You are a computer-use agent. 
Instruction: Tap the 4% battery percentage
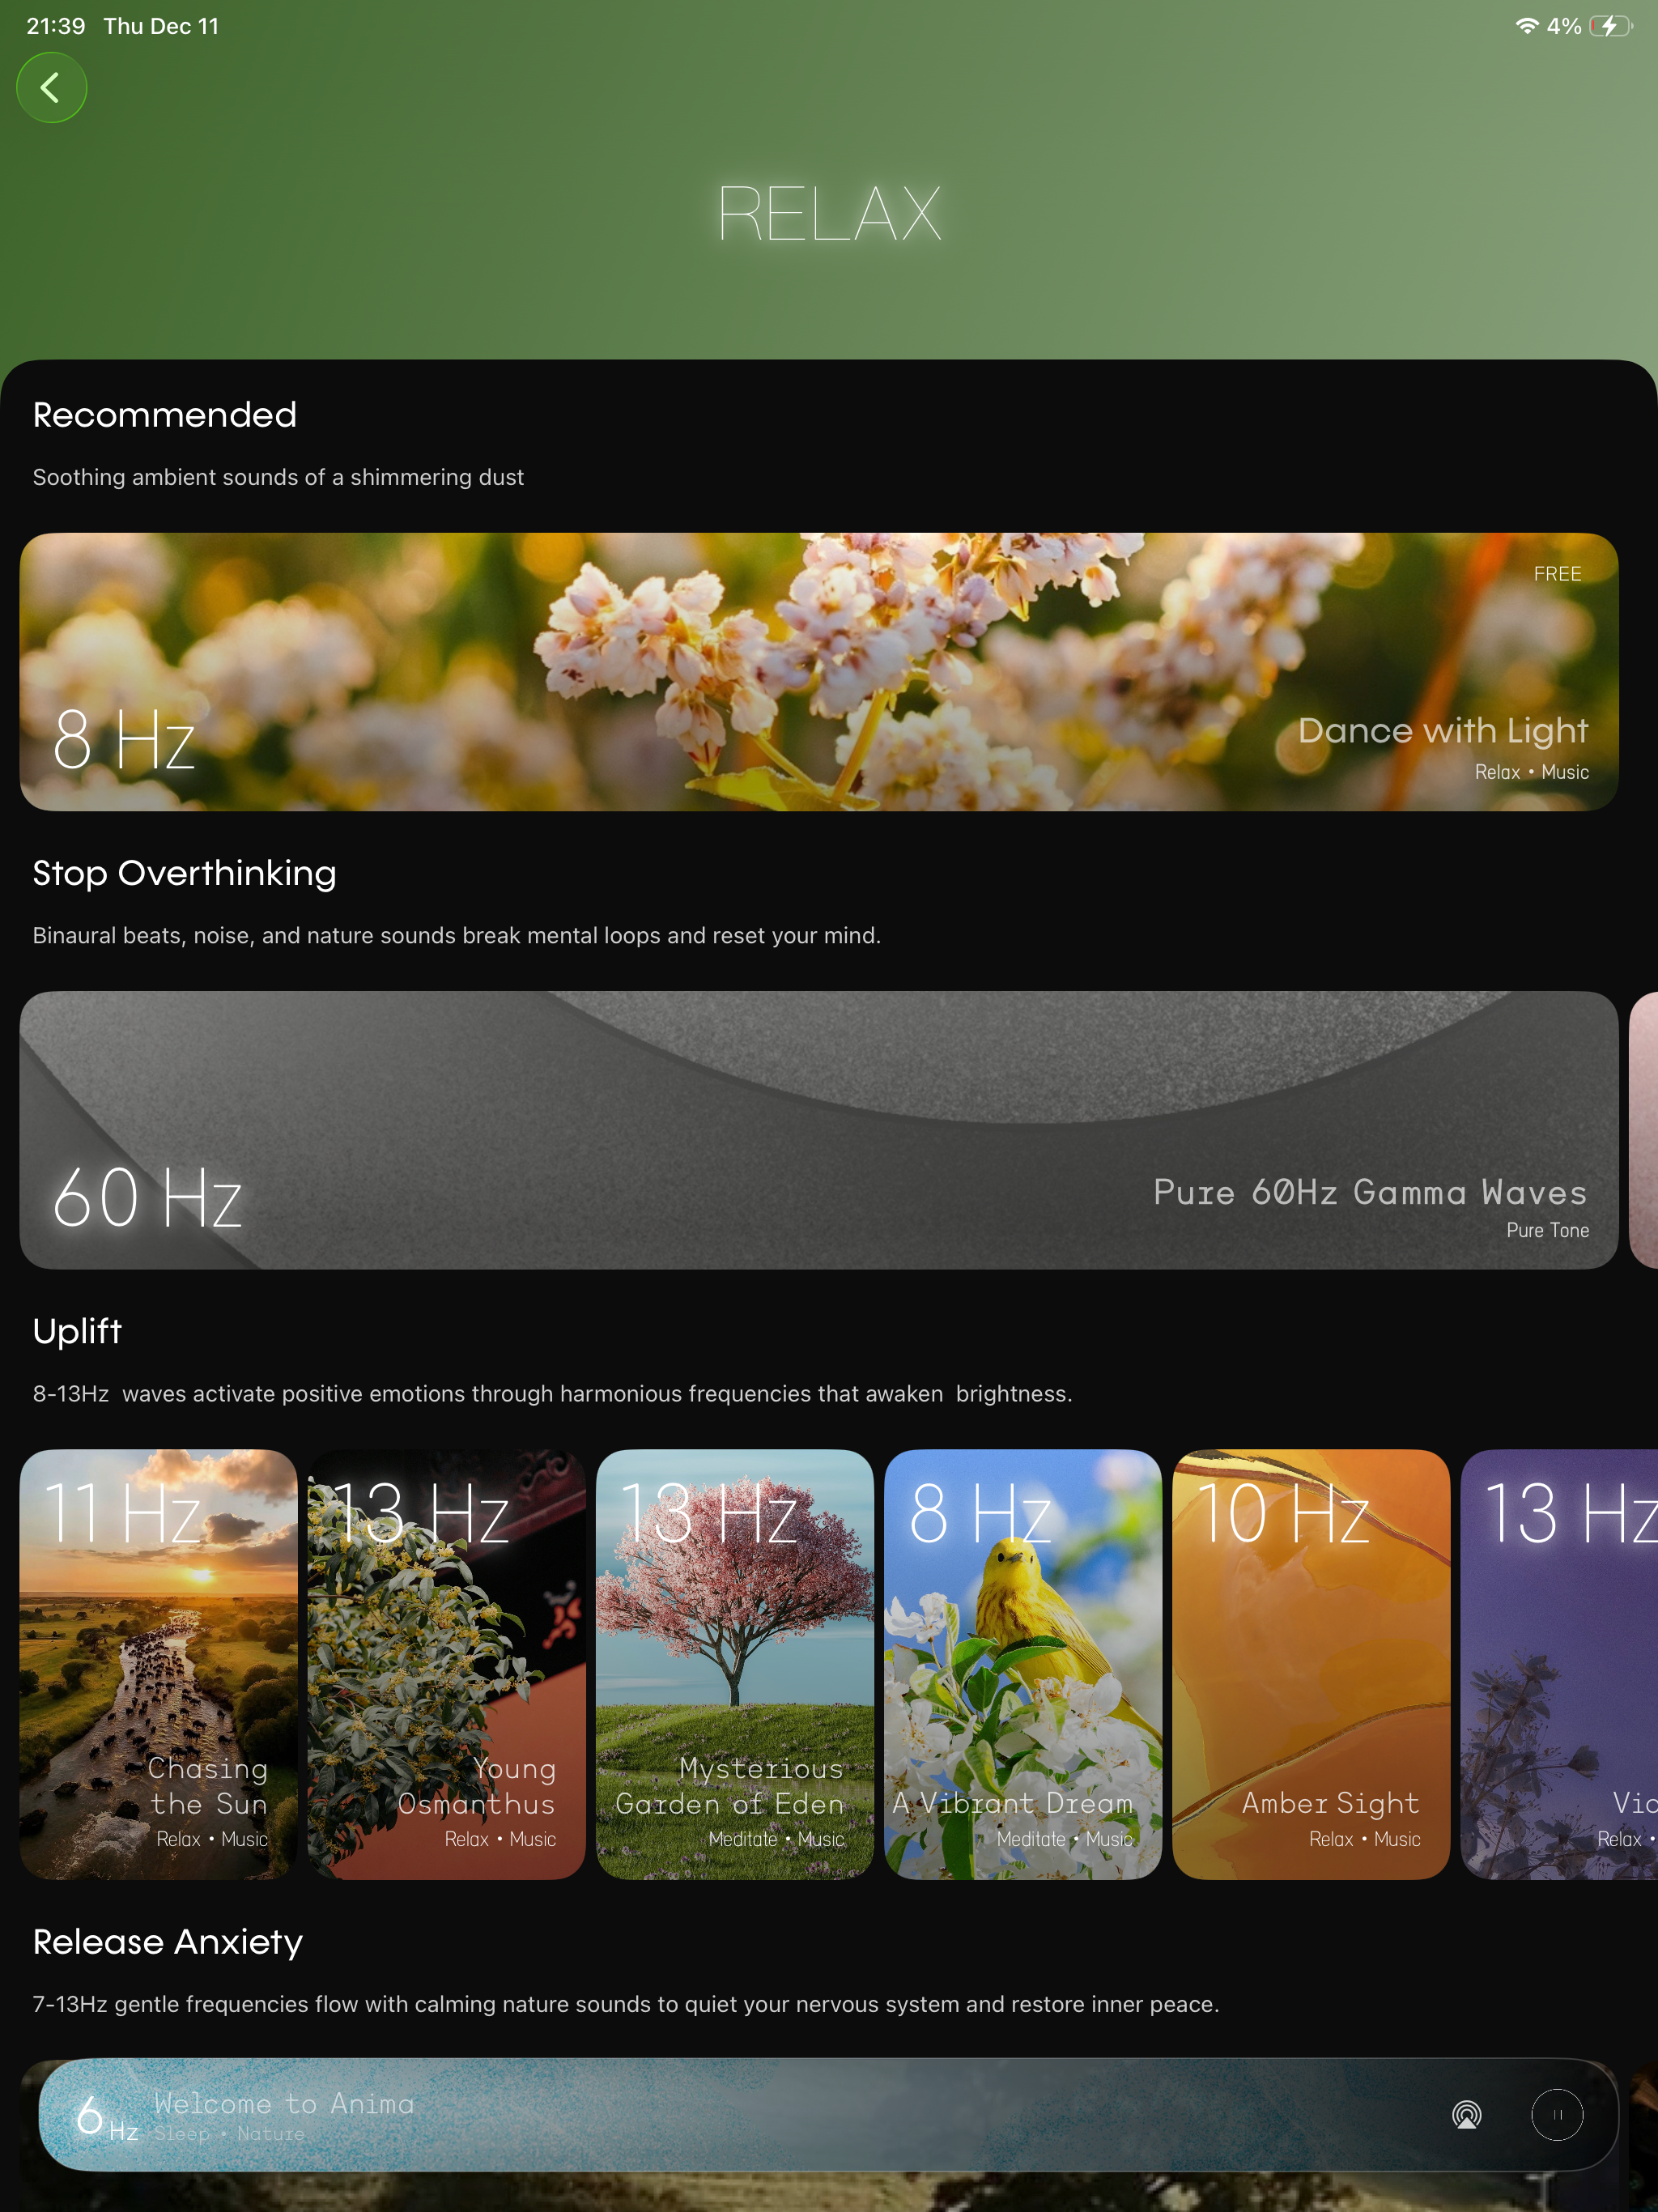point(1563,26)
